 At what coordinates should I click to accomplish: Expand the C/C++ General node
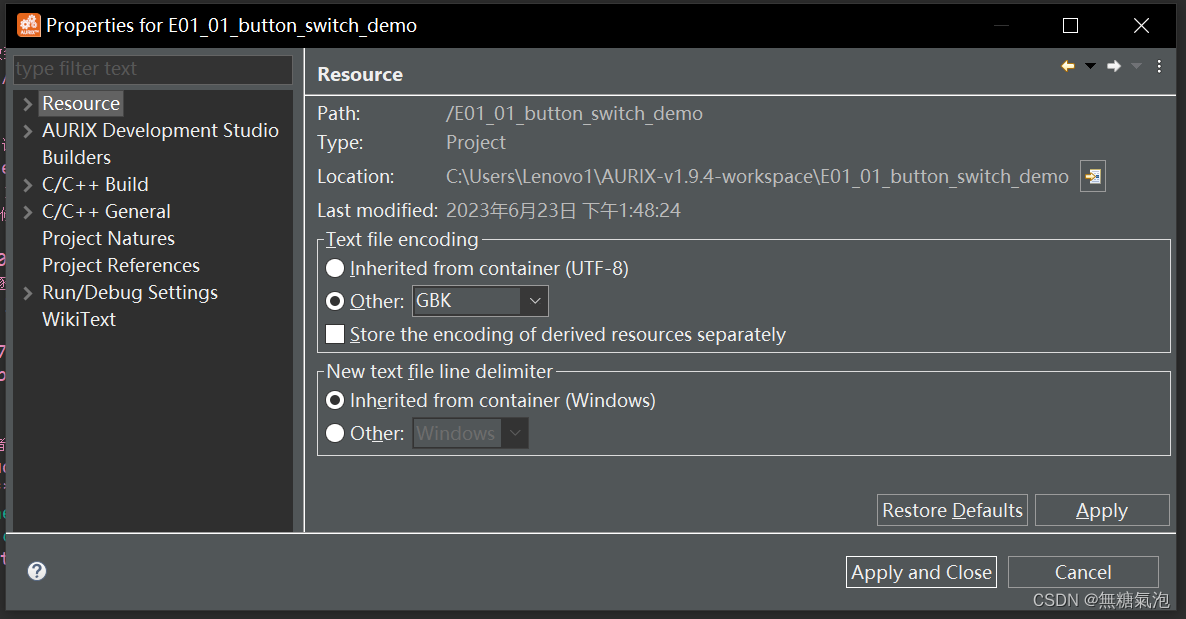pos(27,212)
